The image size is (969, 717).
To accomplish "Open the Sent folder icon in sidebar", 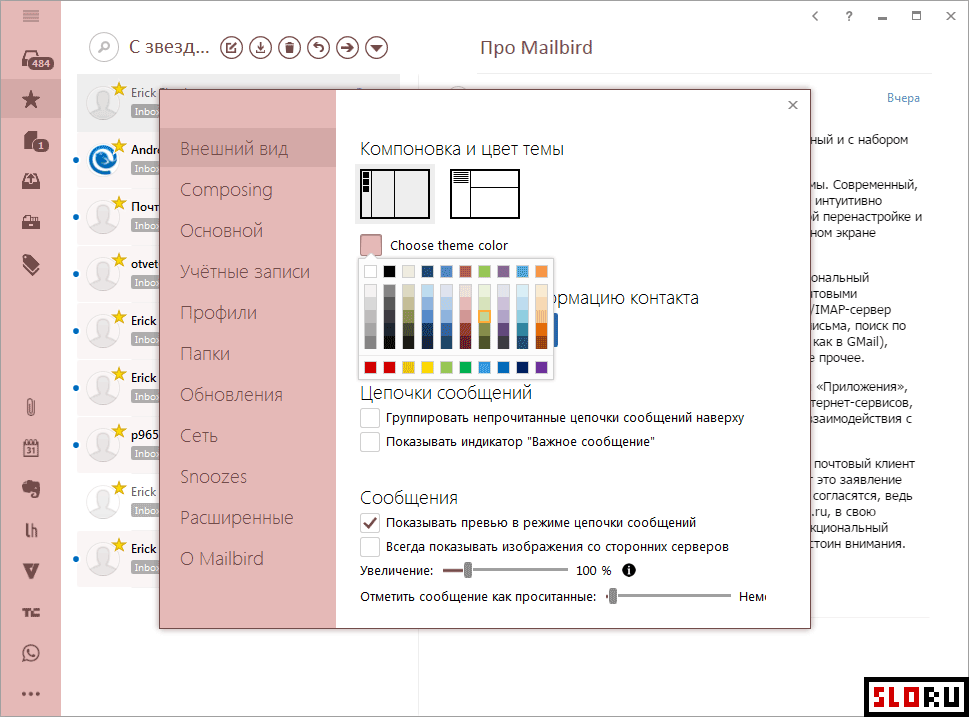I will pos(31,180).
